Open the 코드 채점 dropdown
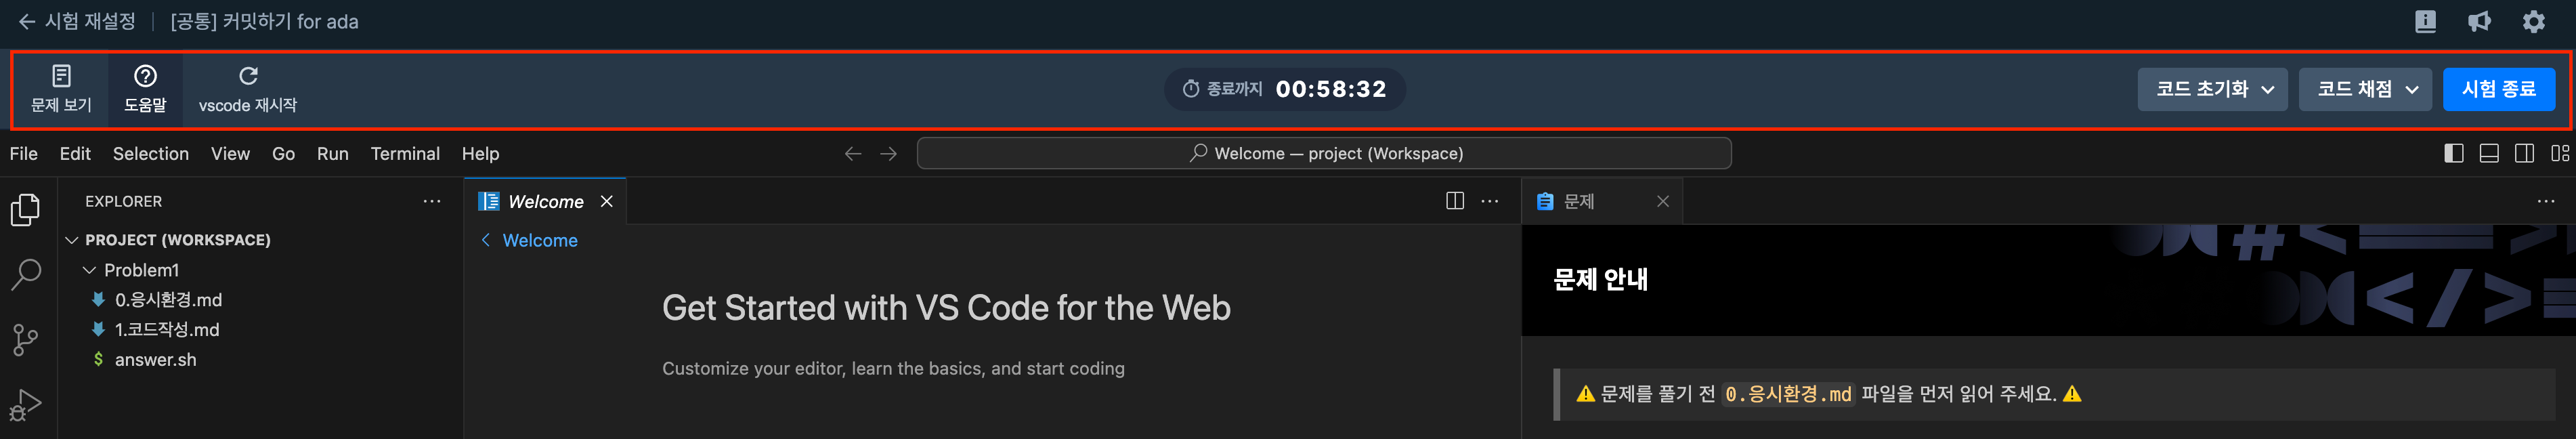 [x=2365, y=89]
